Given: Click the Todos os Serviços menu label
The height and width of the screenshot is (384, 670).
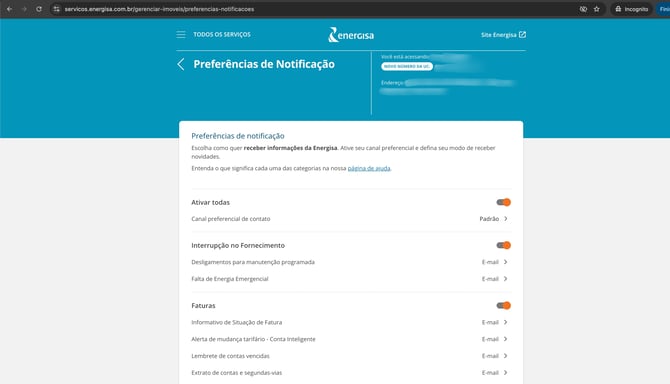Looking at the screenshot, I should [222, 35].
